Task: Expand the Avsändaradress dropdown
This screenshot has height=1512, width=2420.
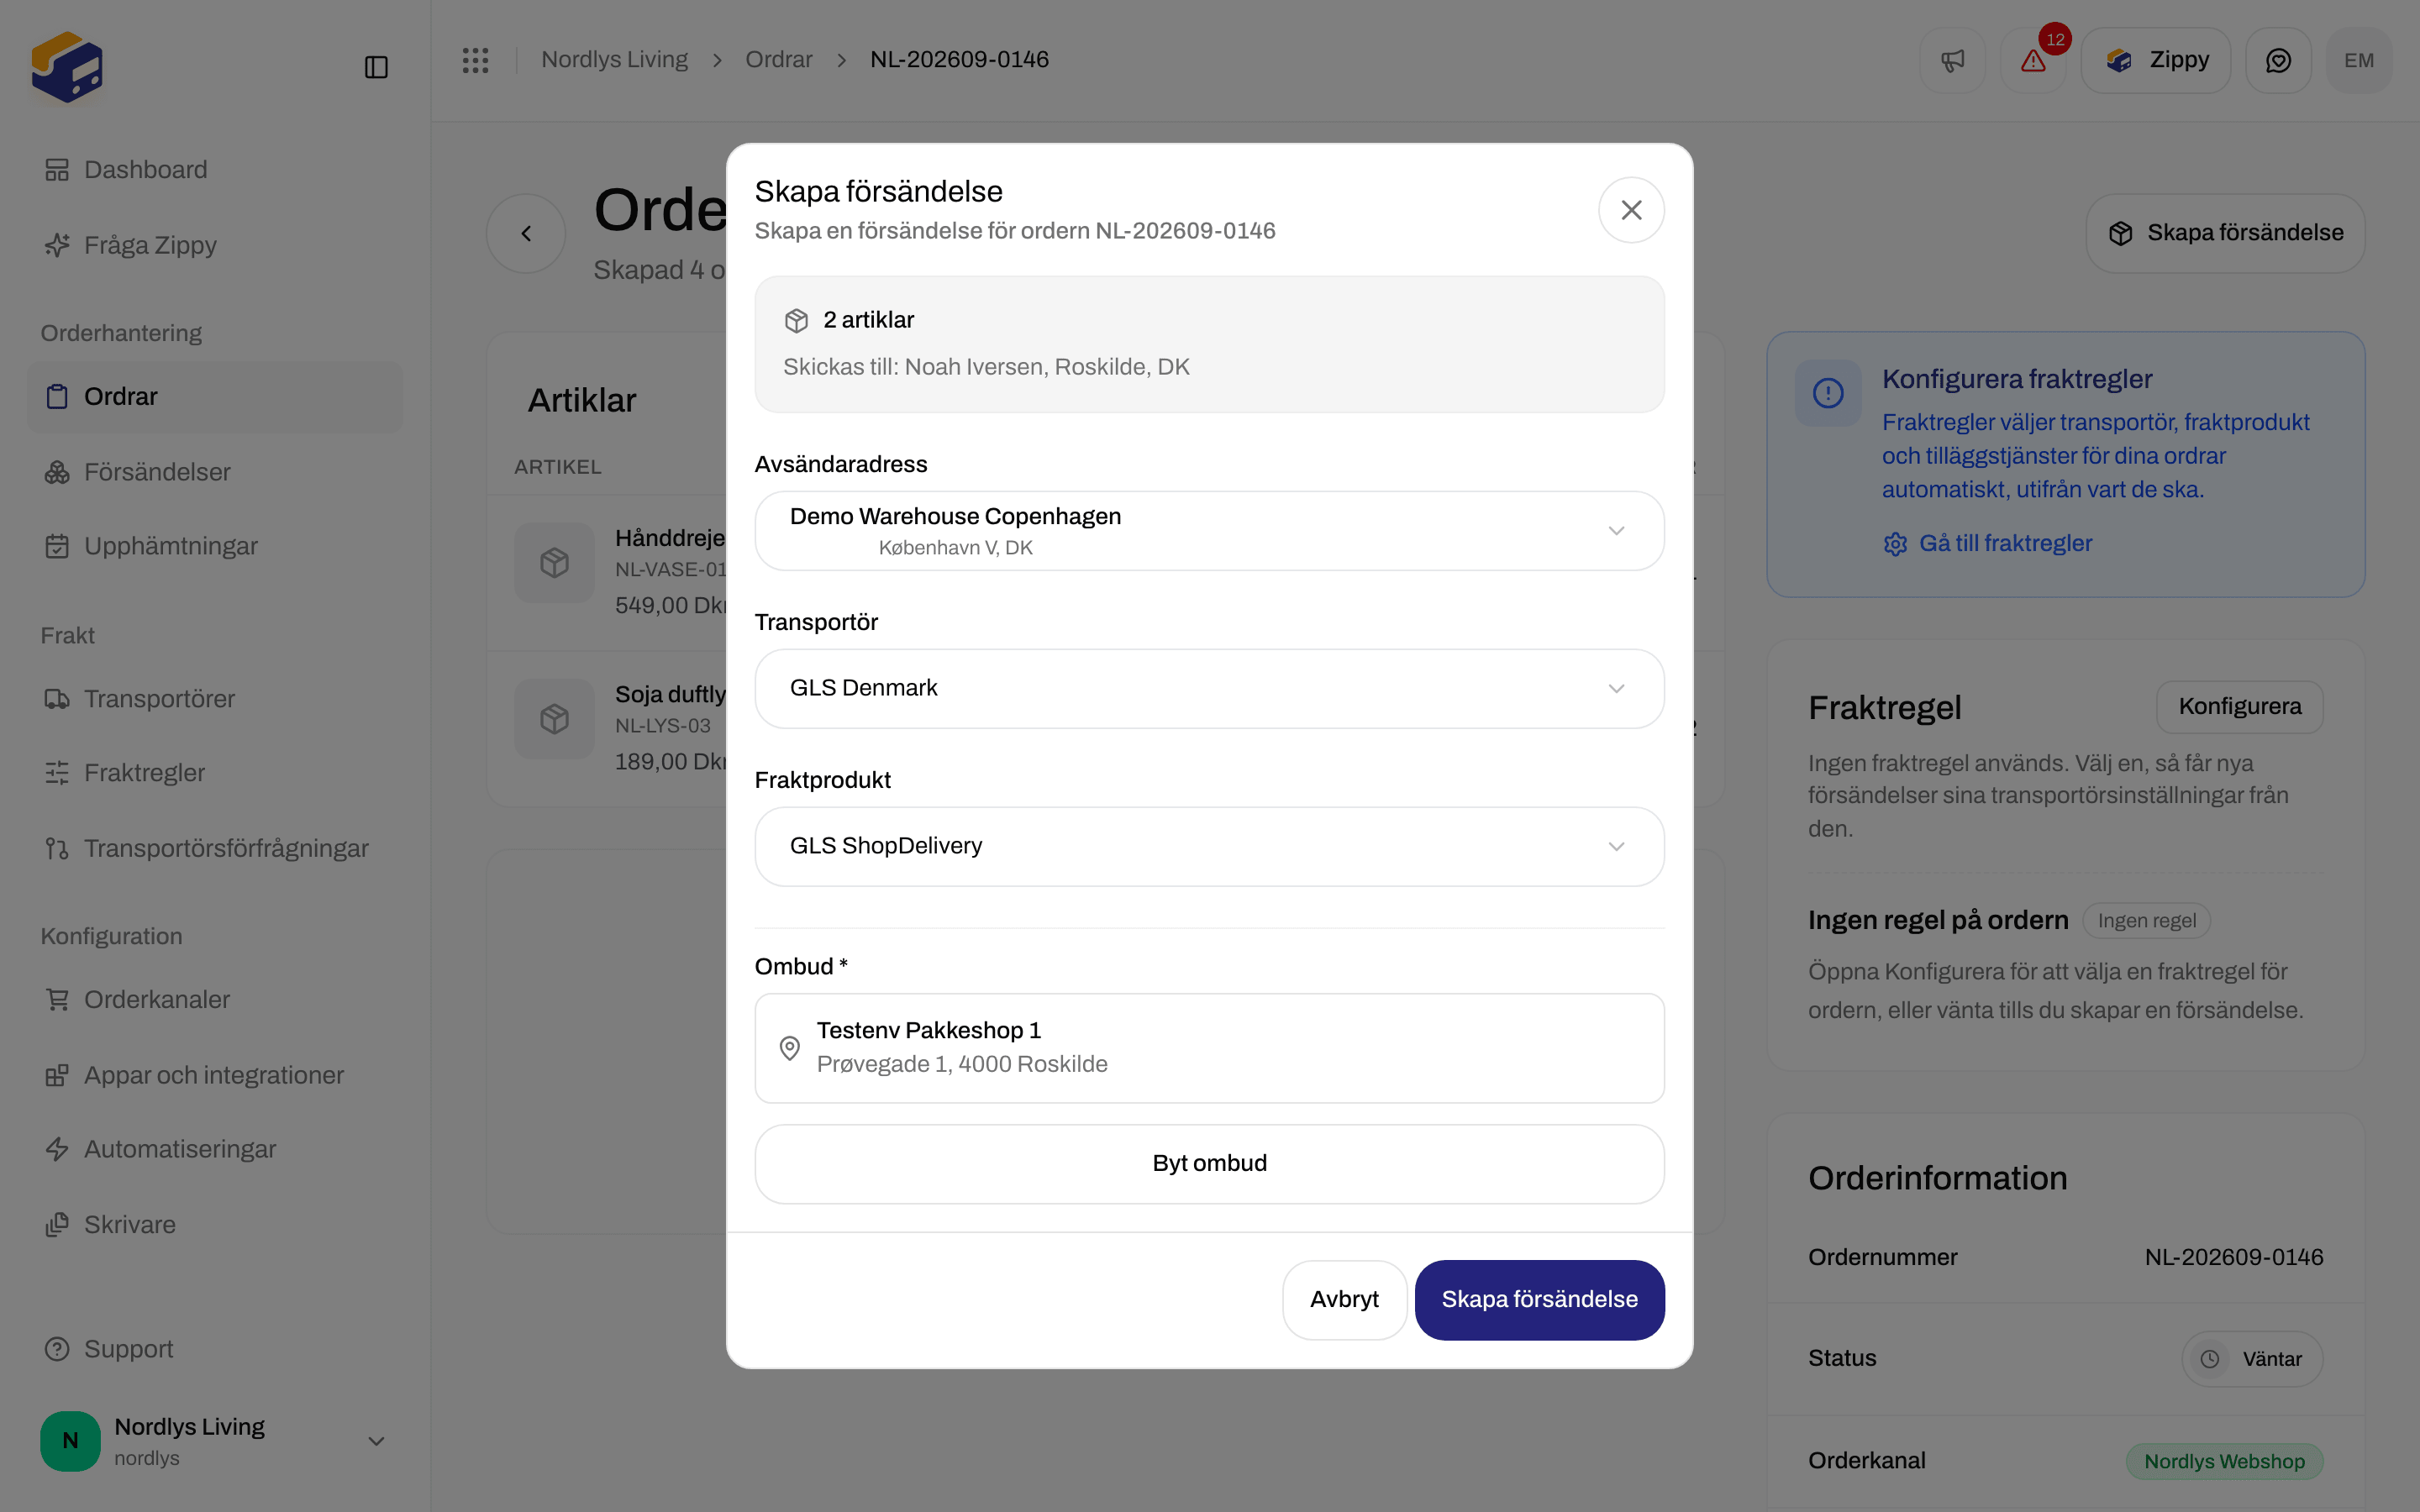Action: 1209,531
